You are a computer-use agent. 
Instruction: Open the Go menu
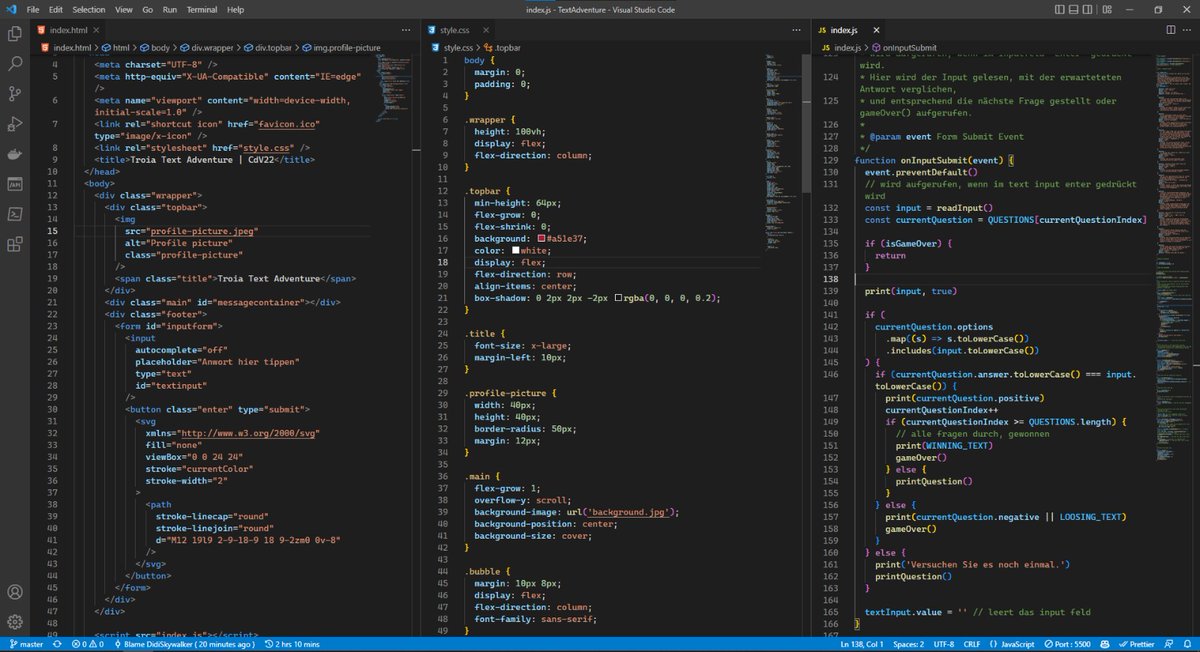pyautogui.click(x=147, y=9)
